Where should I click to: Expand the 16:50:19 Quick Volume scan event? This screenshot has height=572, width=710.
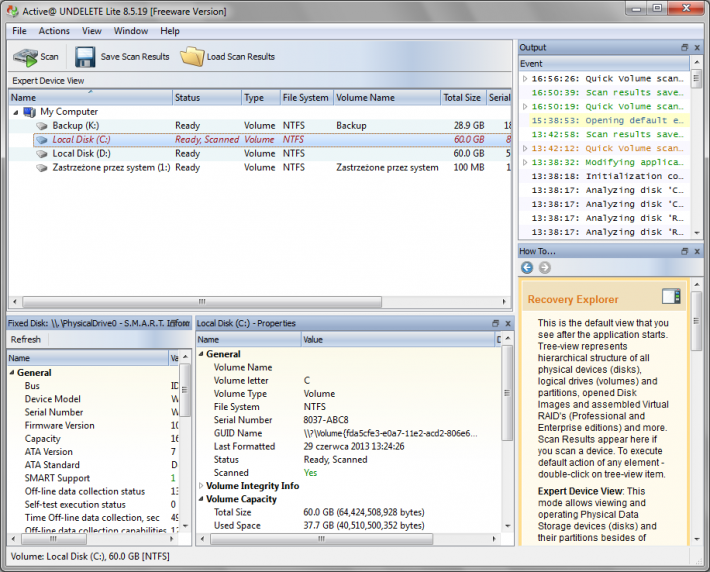pos(525,107)
